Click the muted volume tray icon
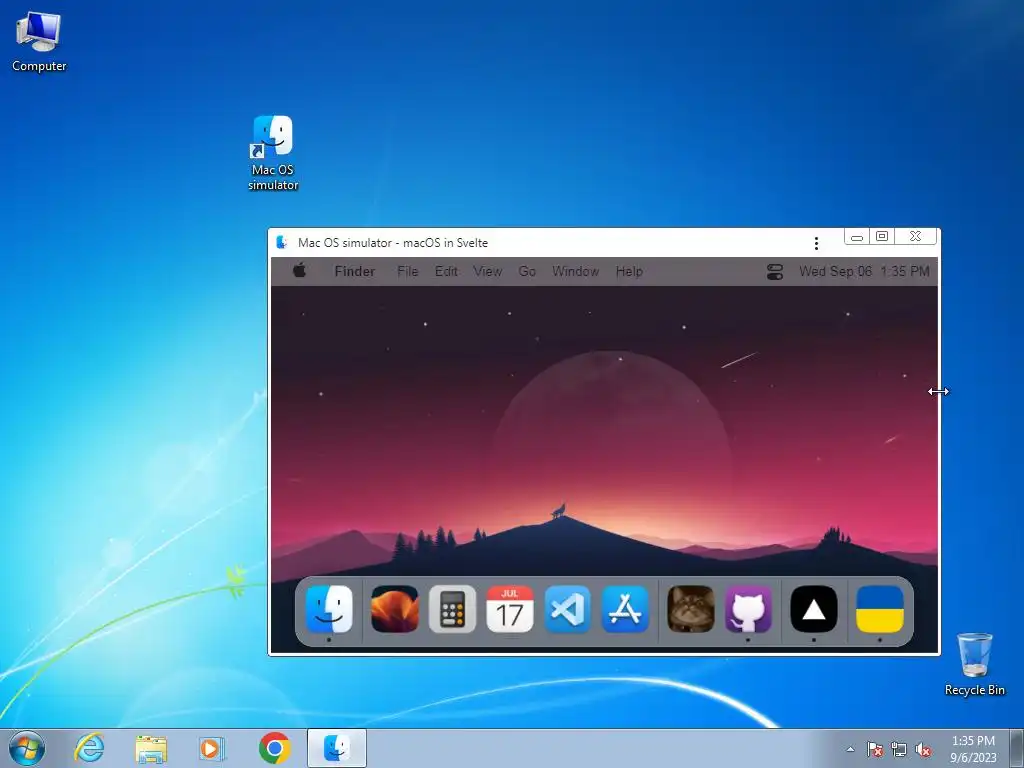Image resolution: width=1024 pixels, height=768 pixels. 923,749
